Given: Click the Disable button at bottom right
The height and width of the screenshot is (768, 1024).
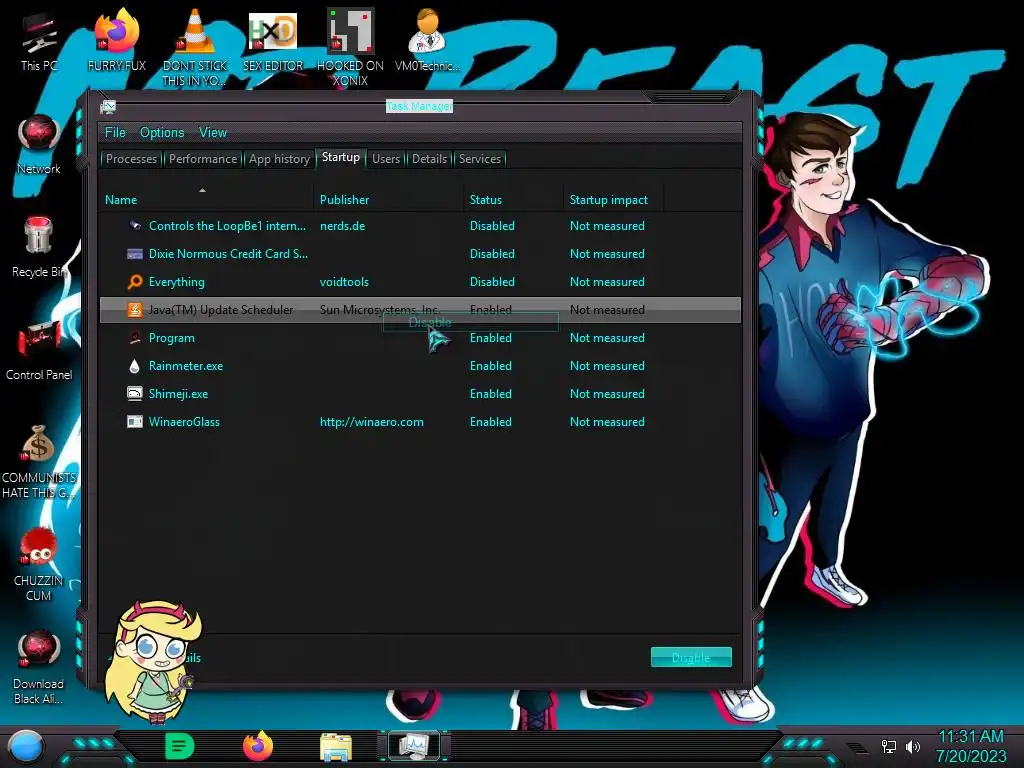Looking at the screenshot, I should (x=691, y=658).
